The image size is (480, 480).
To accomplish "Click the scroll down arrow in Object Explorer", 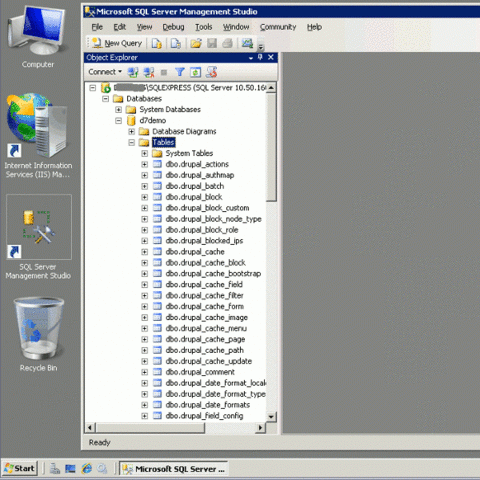I will point(271,417).
